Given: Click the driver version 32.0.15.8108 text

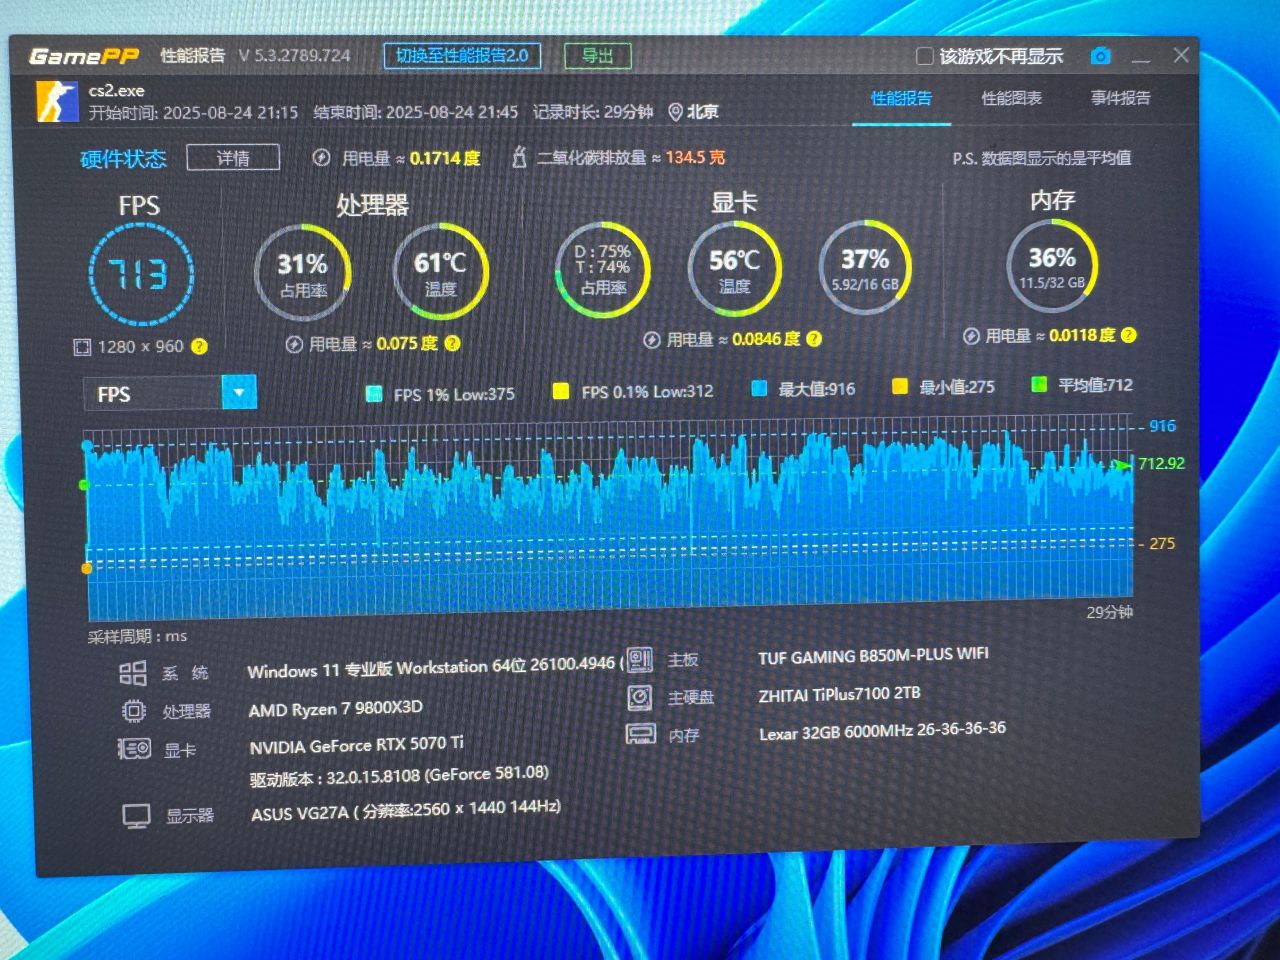Looking at the screenshot, I should tap(399, 777).
